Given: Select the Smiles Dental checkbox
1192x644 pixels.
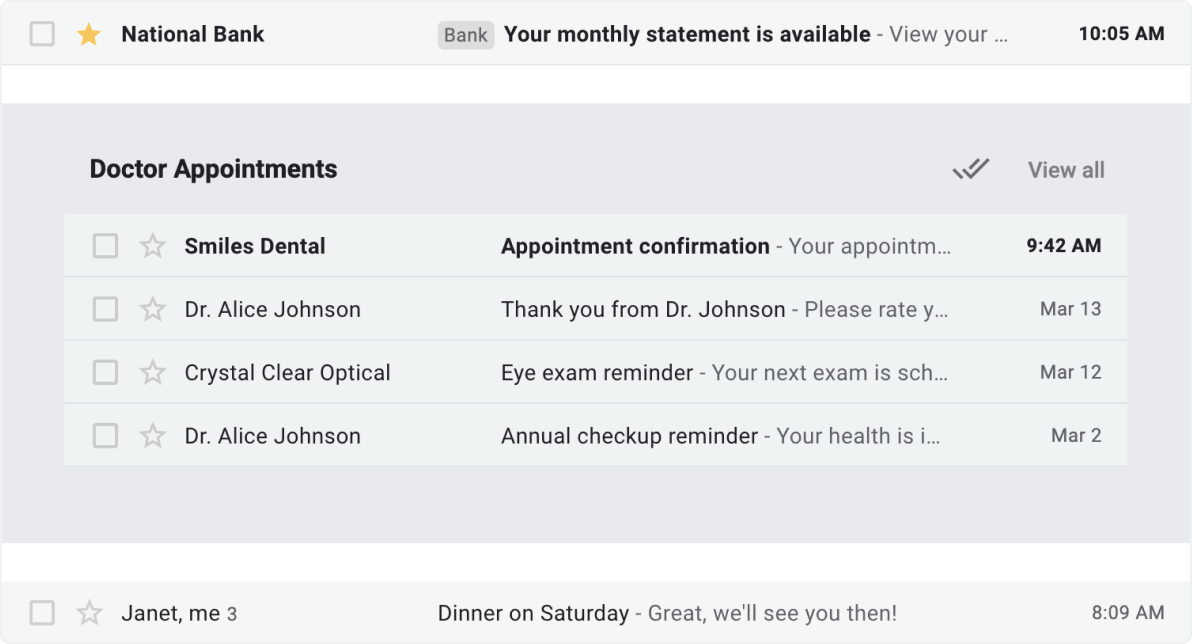Looking at the screenshot, I should pyautogui.click(x=104, y=245).
